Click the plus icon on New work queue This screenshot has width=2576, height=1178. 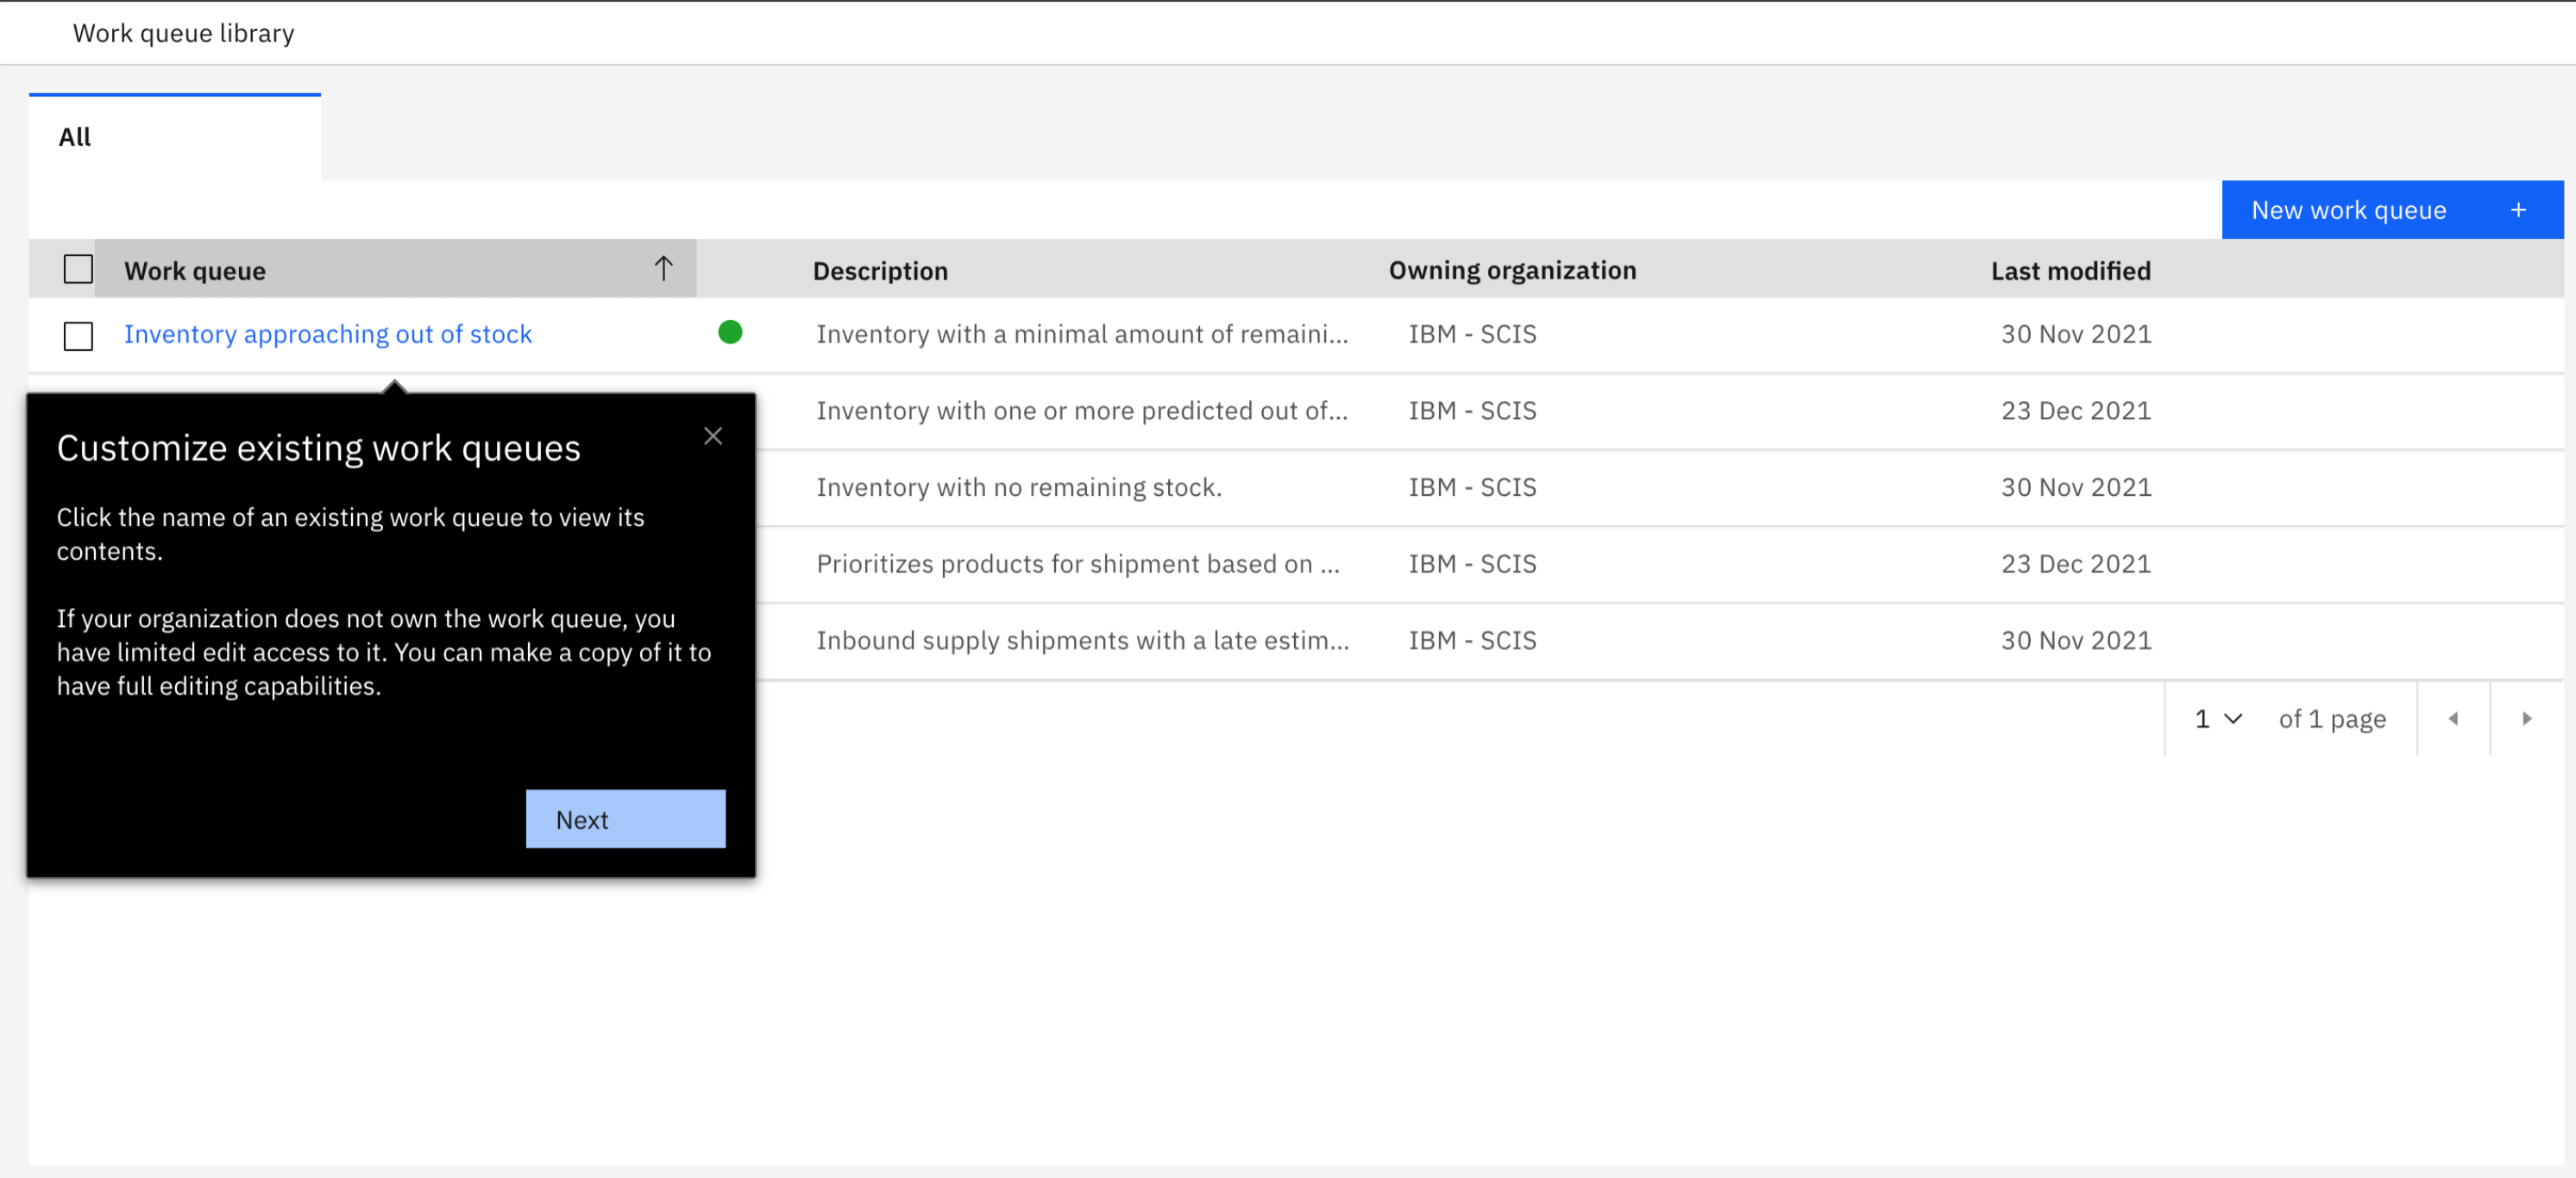click(x=2518, y=210)
